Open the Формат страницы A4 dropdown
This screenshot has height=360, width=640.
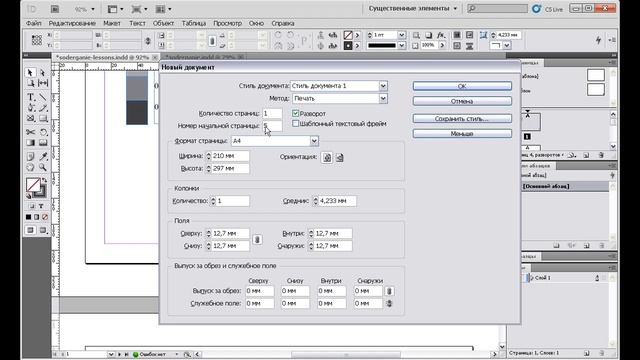tap(314, 141)
